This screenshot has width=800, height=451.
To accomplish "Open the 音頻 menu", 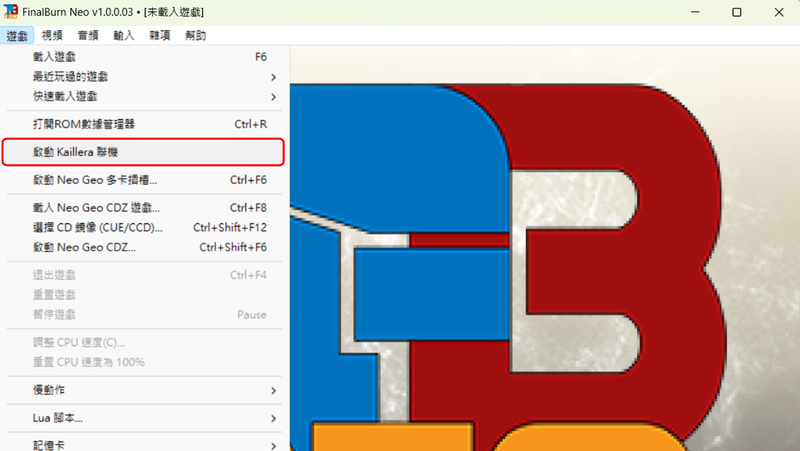I will click(x=88, y=35).
